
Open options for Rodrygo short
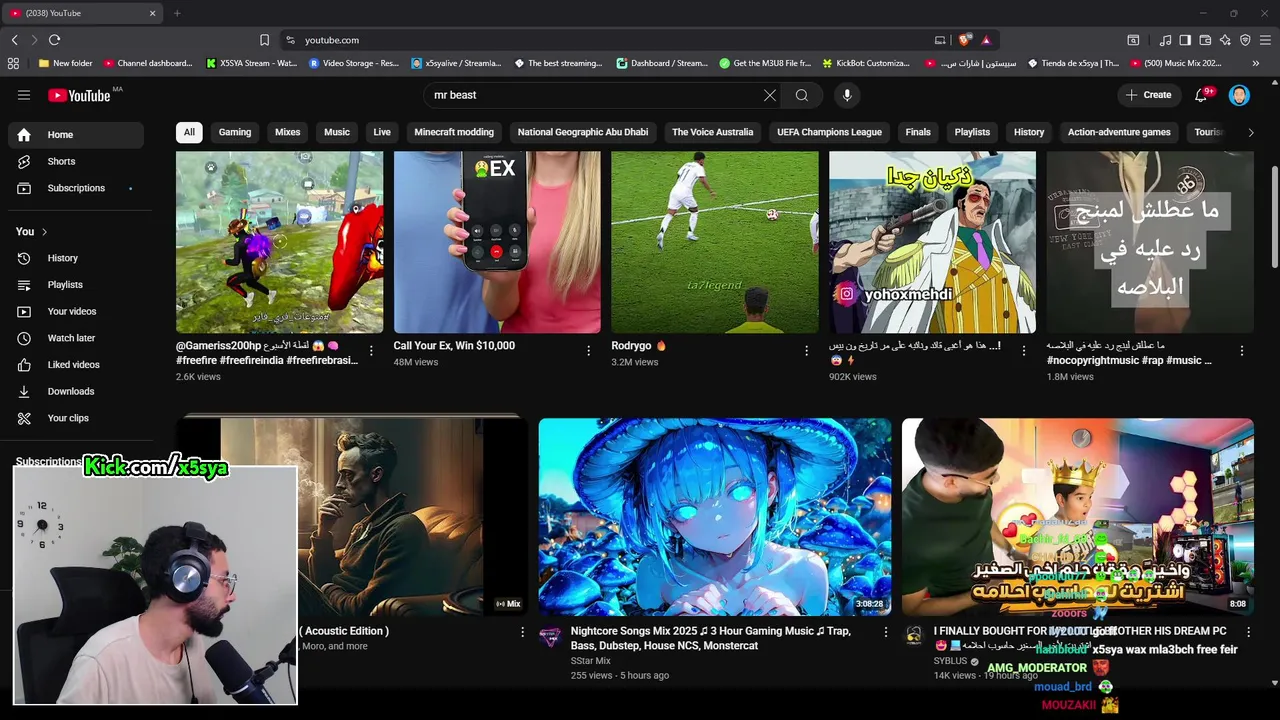807,351
